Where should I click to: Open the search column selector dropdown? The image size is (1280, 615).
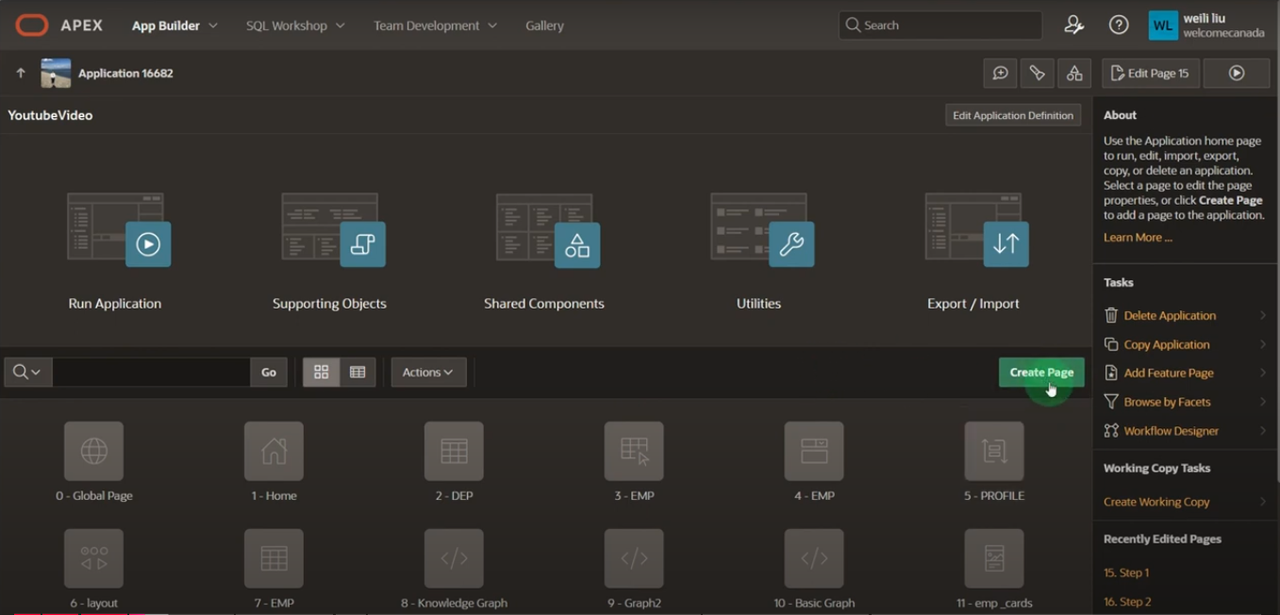pos(27,372)
